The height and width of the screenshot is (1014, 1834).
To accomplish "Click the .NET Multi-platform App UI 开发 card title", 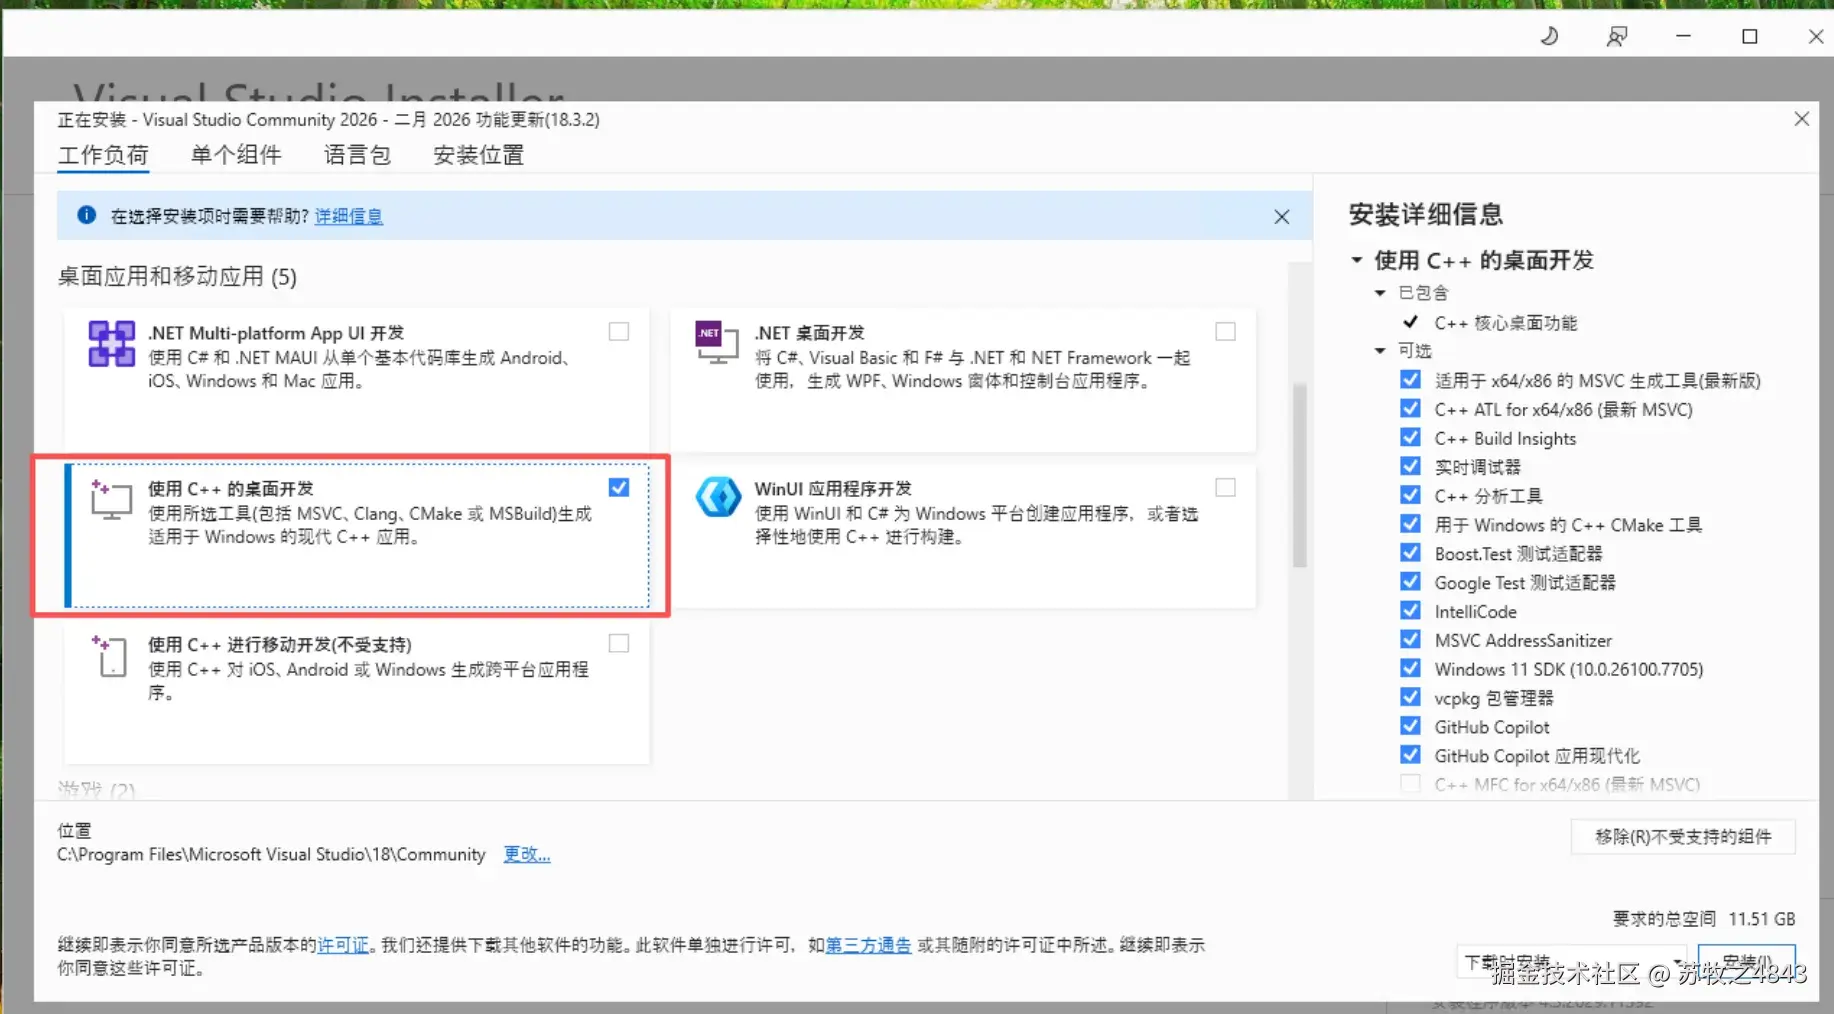I will (276, 332).
